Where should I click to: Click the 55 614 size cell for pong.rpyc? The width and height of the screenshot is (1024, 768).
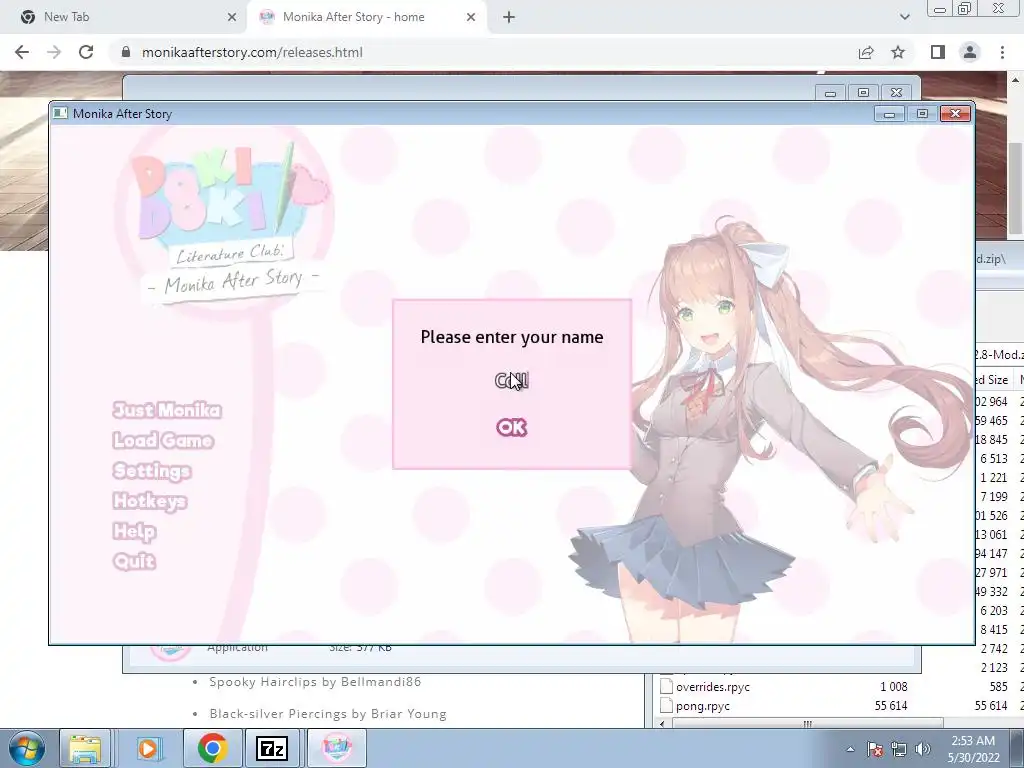tap(891, 706)
